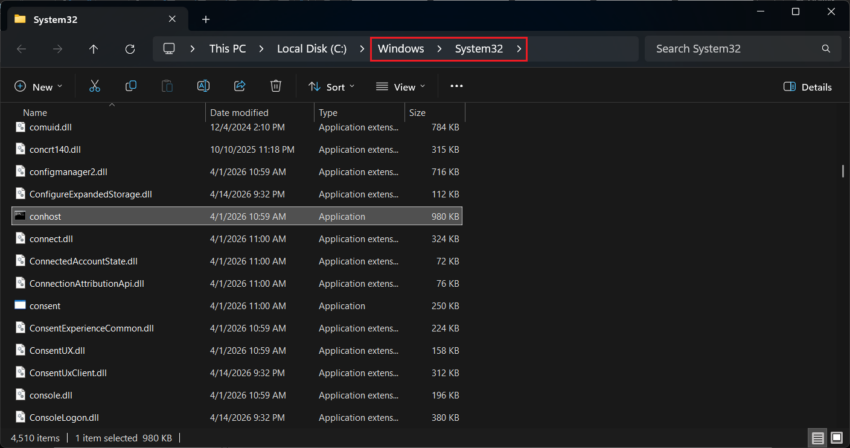
Task: Click the Cut scissors icon
Action: [94, 86]
